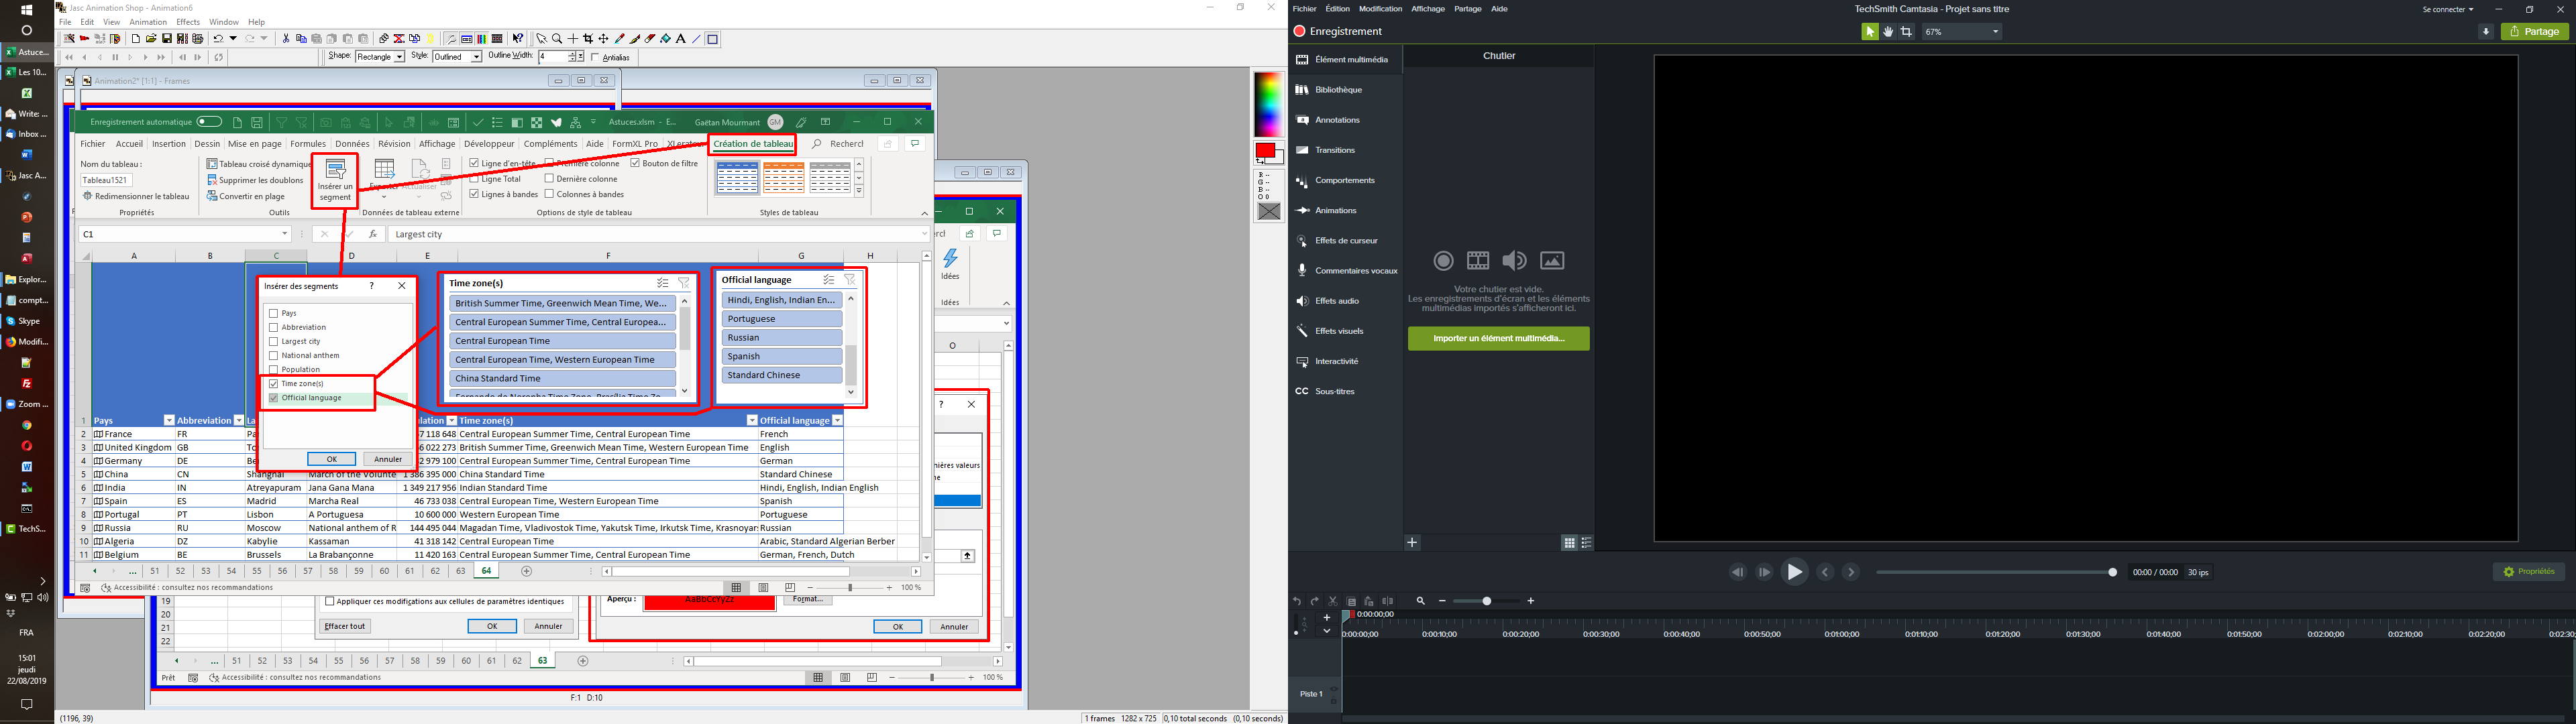Open Camtasia Modification menu
This screenshot has height=724, width=2576.
click(x=1380, y=9)
